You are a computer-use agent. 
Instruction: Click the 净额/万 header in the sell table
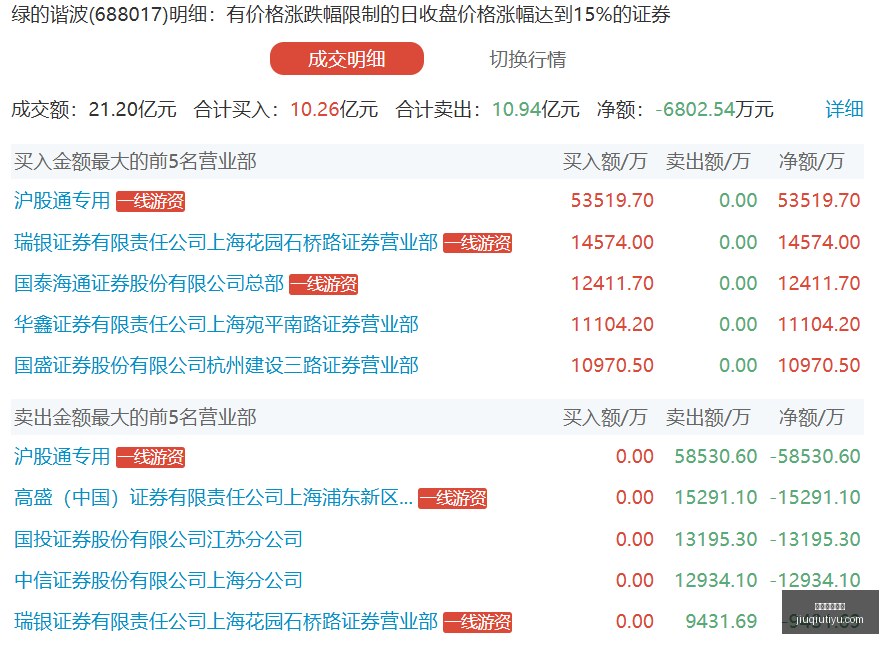[811, 418]
